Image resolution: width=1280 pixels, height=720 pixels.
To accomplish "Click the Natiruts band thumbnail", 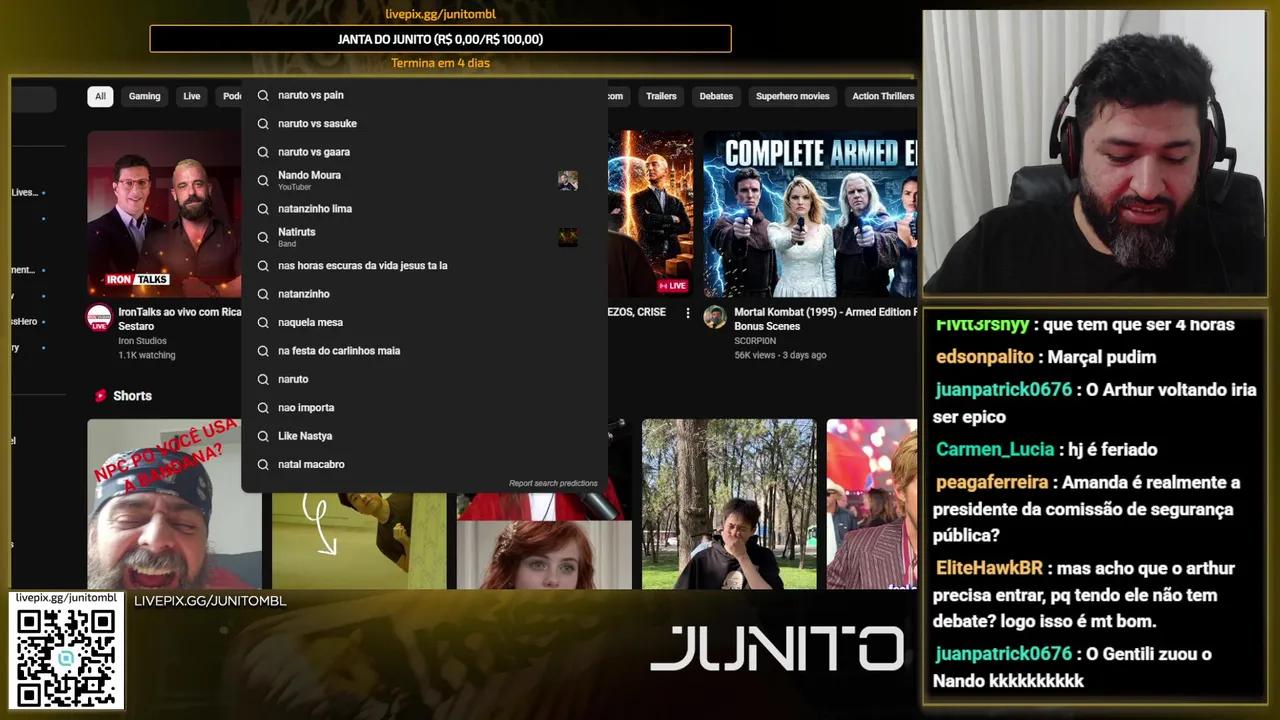I will [568, 237].
